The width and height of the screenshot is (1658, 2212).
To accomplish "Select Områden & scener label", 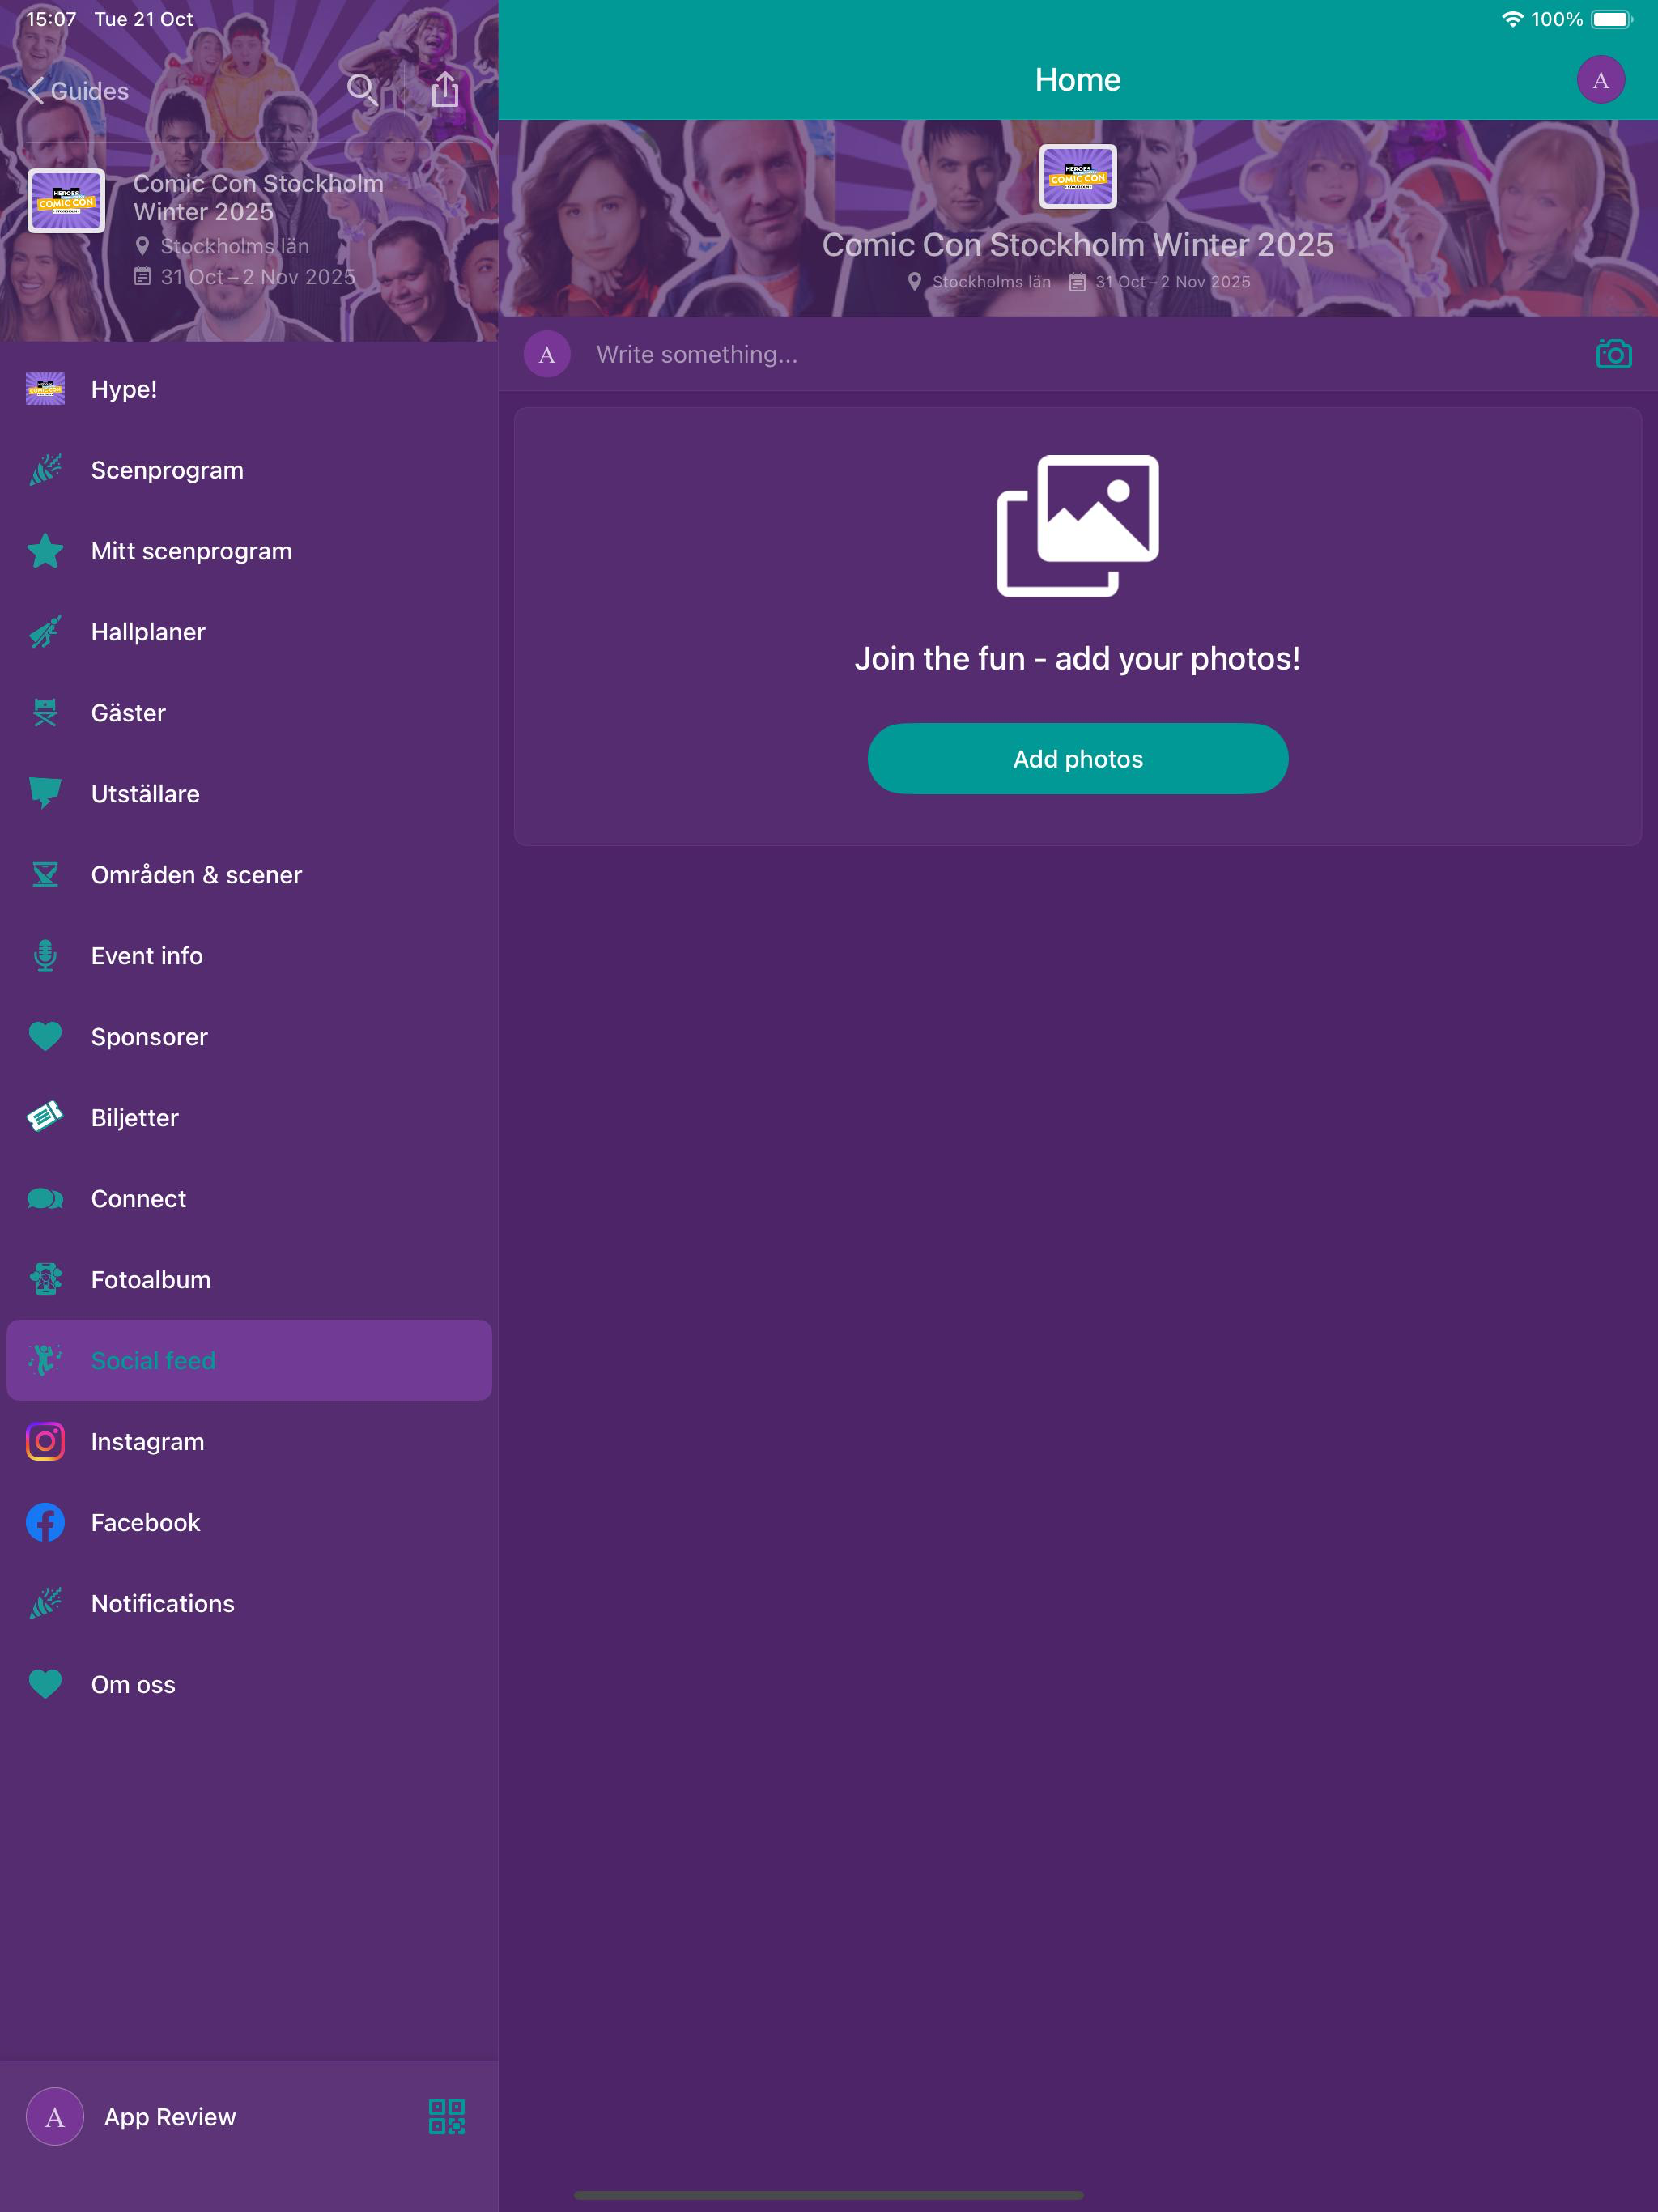I will (196, 875).
